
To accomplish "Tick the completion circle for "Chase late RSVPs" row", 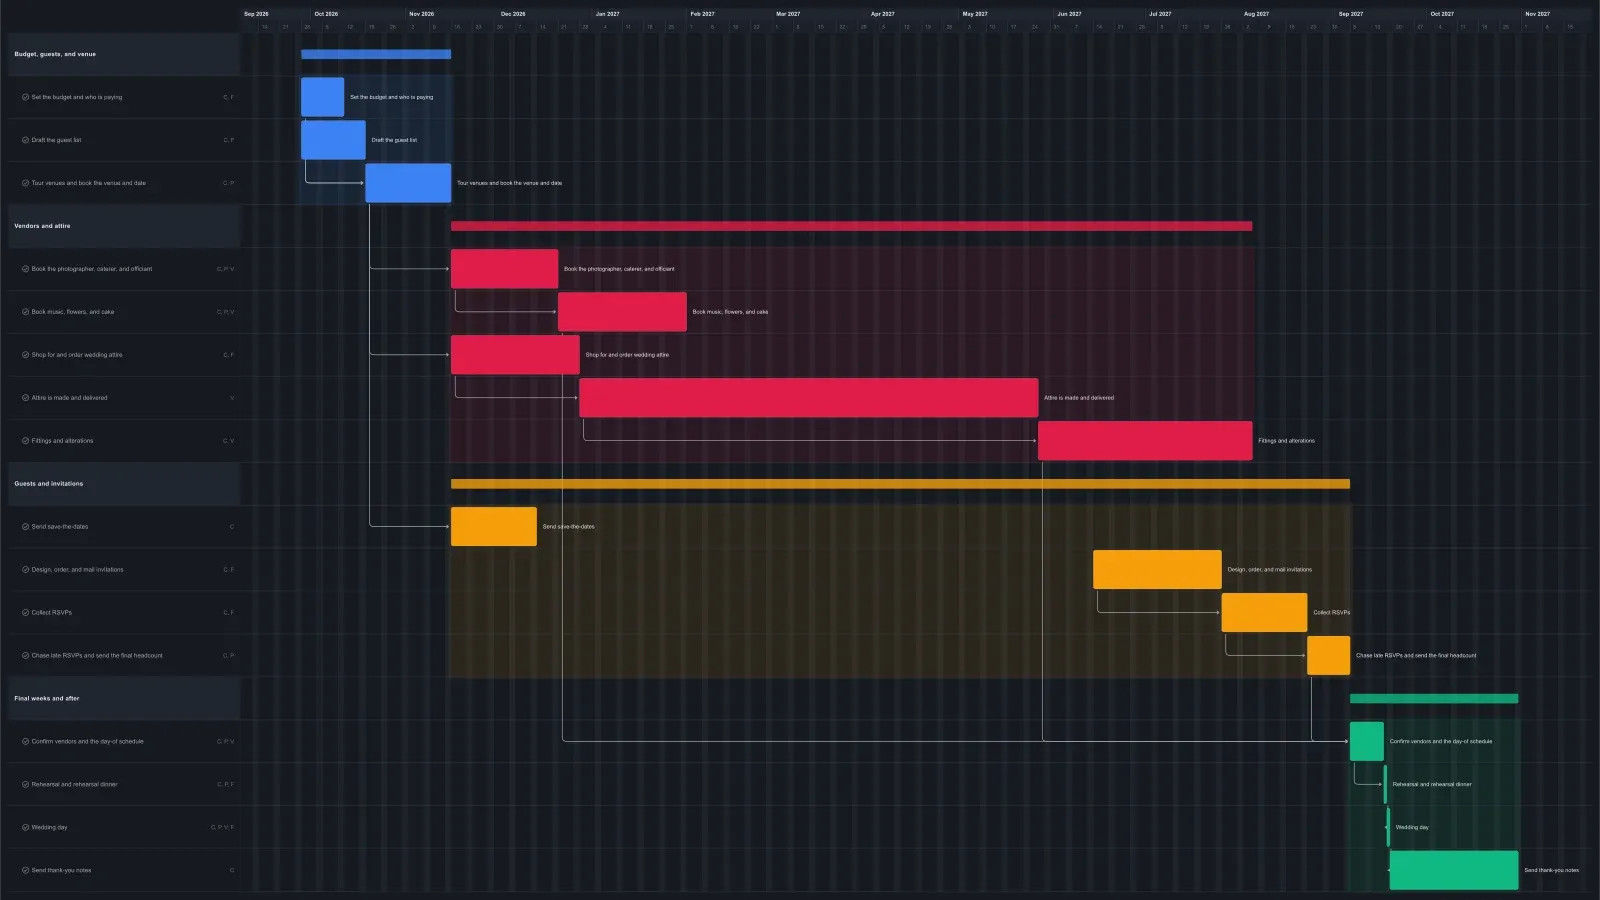I will (x=25, y=656).
